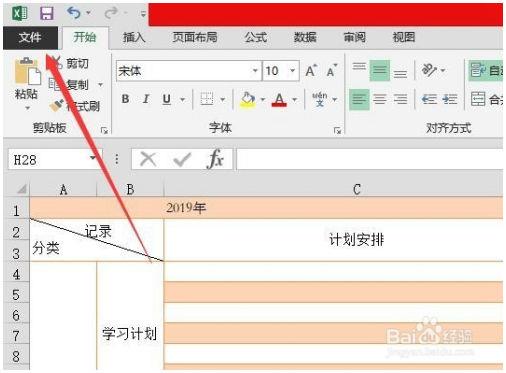Open the underline style dropdown arrow

coord(182,99)
